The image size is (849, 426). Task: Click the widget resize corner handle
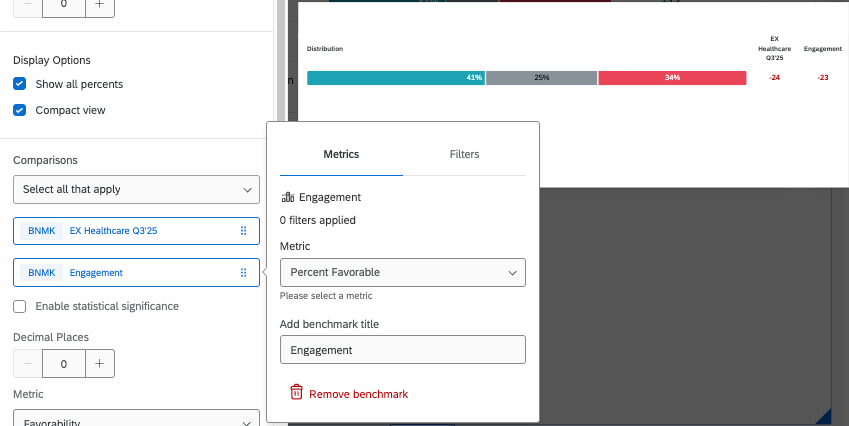824,416
